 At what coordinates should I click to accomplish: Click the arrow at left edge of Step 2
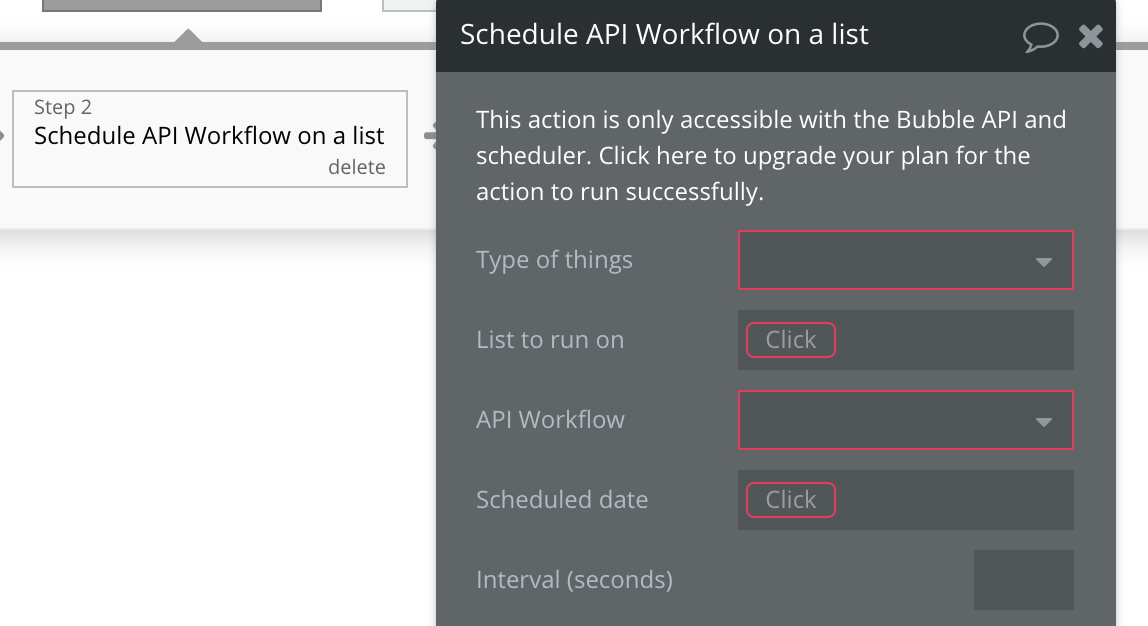click(3, 137)
